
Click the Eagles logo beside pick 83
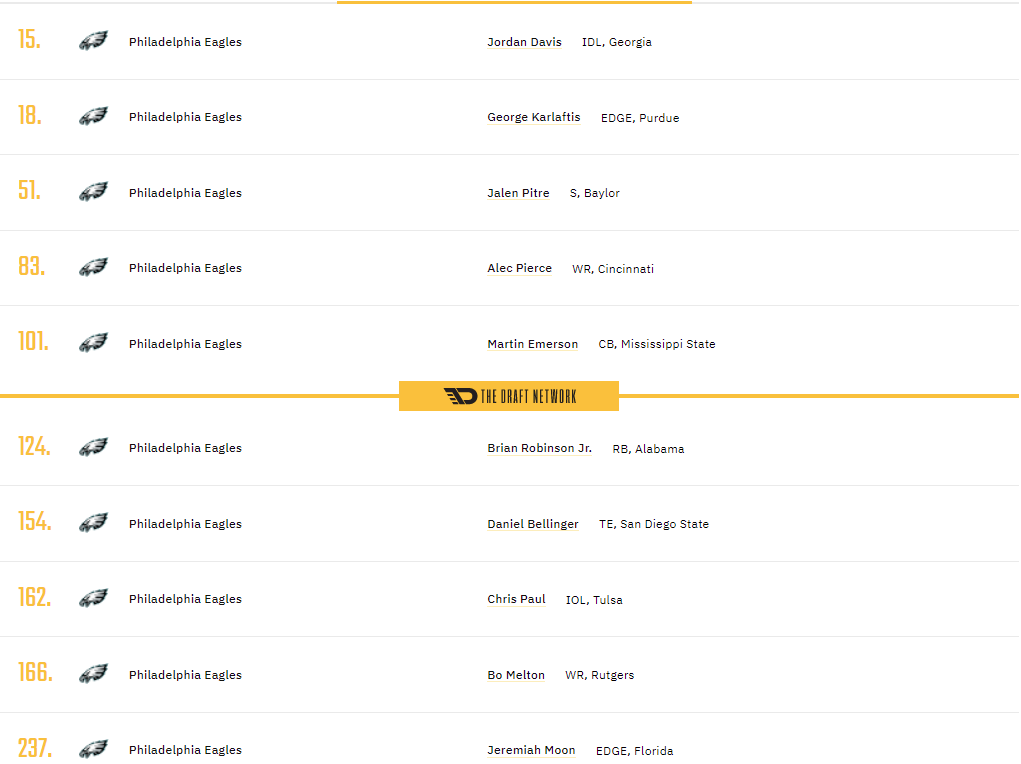[x=93, y=268]
